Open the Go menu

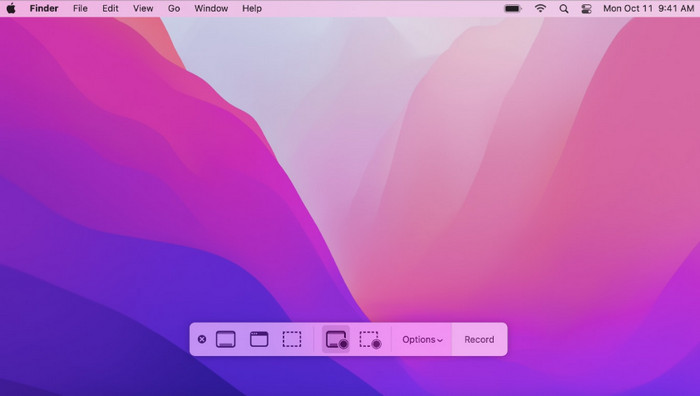174,8
